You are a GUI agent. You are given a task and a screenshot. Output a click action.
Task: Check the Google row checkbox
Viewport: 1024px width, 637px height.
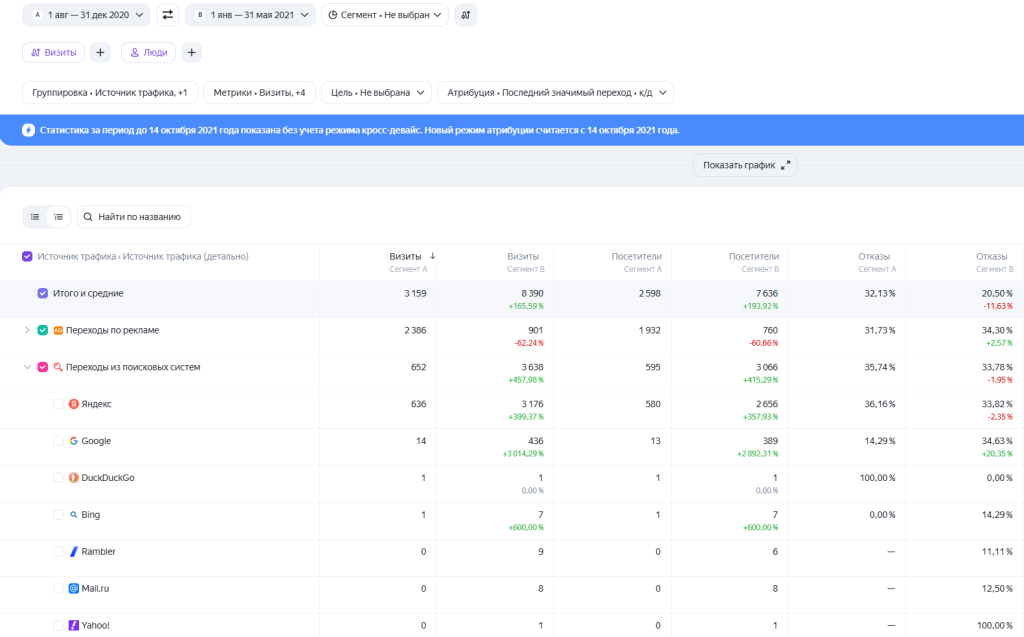(58, 441)
